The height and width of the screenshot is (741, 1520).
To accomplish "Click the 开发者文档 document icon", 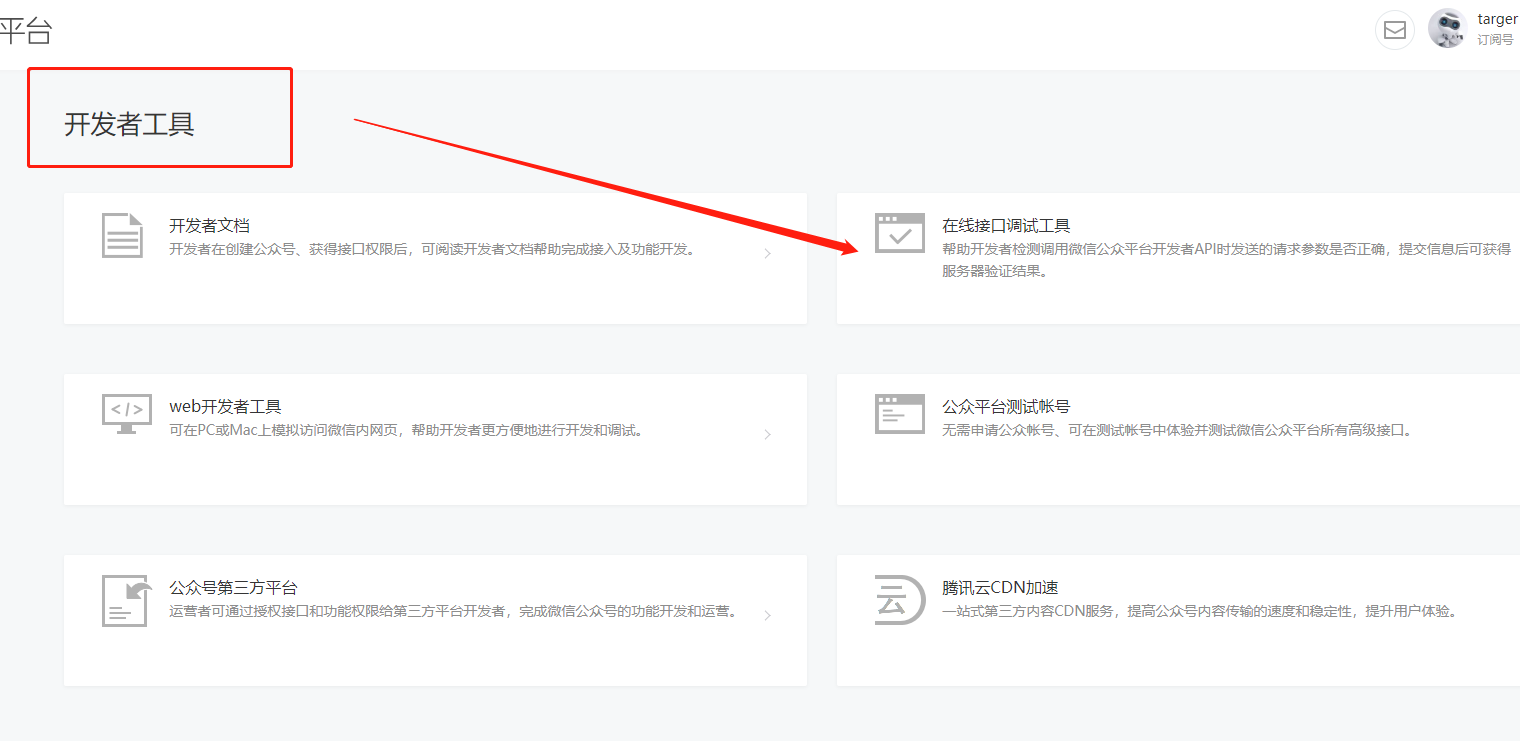I will tap(122, 235).
